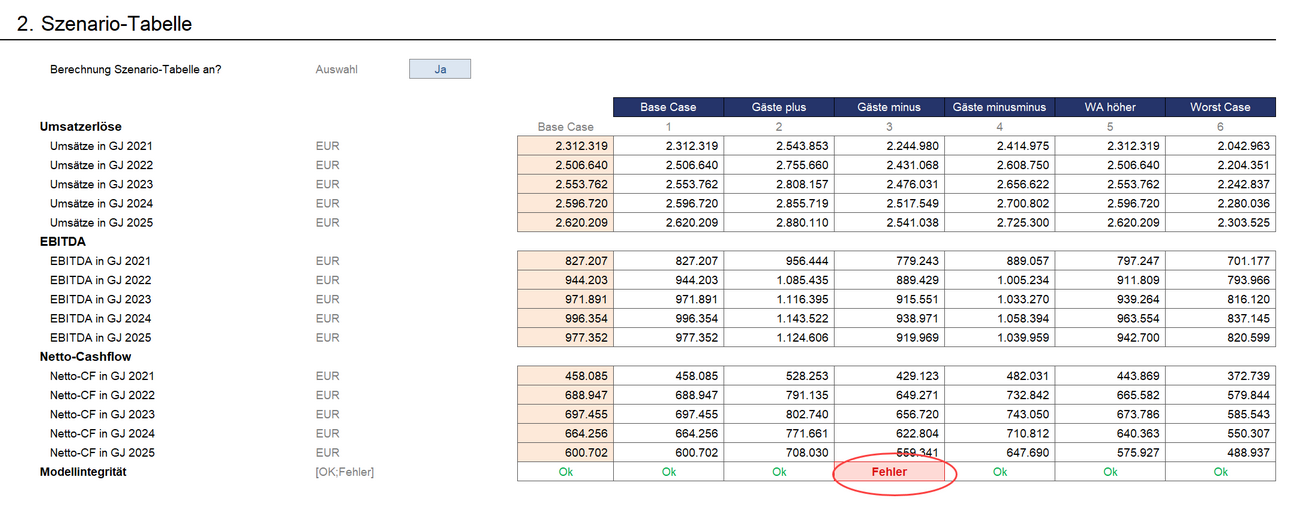Select cell with value 963.554

[x=1110, y=319]
